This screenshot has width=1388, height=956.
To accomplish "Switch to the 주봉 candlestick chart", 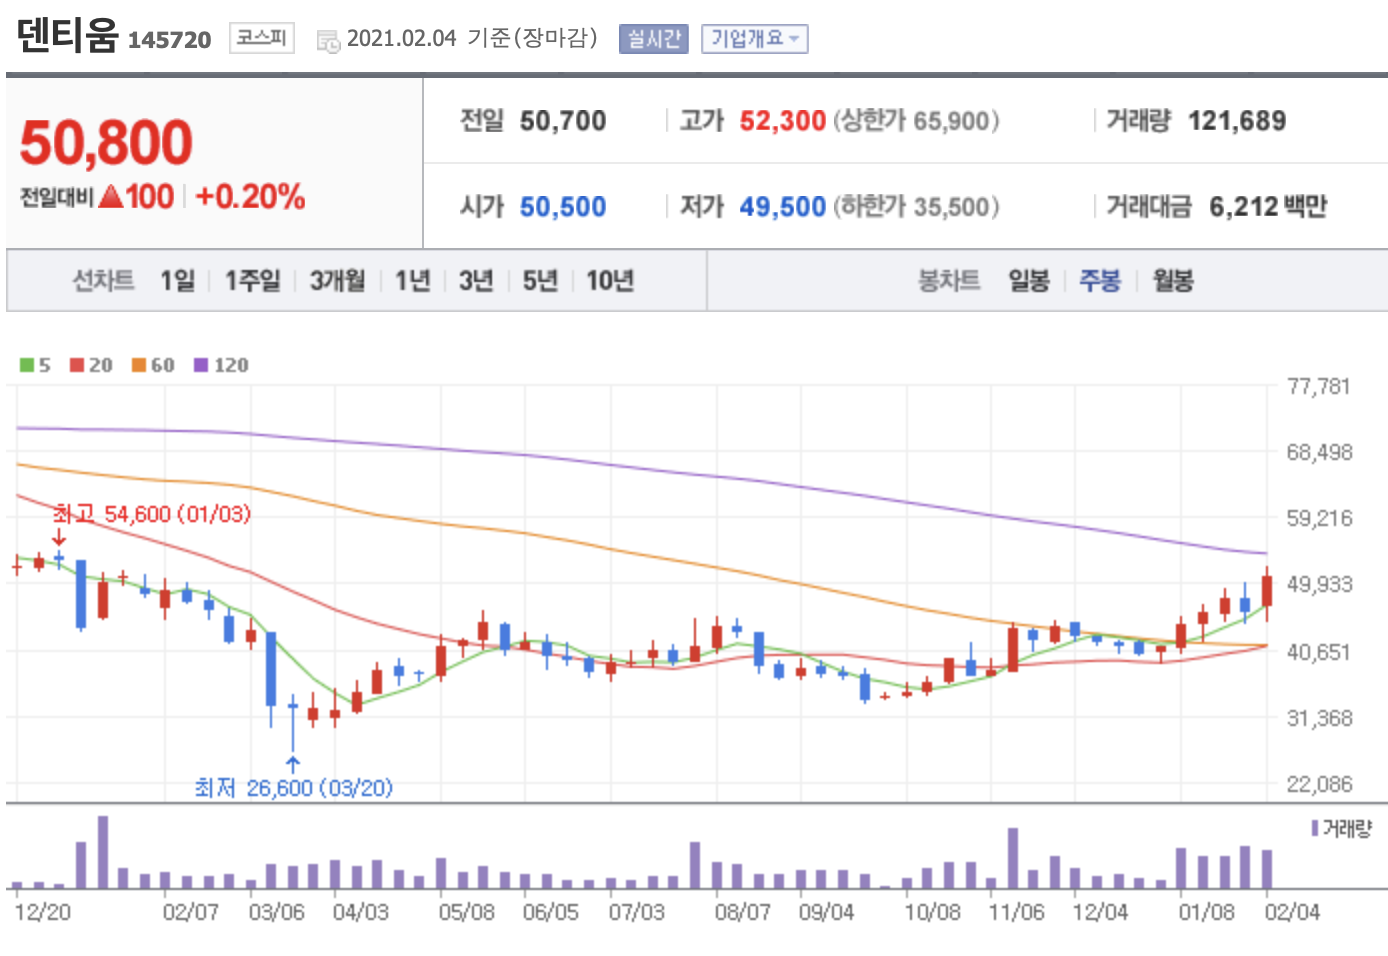I will pyautogui.click(x=1100, y=280).
